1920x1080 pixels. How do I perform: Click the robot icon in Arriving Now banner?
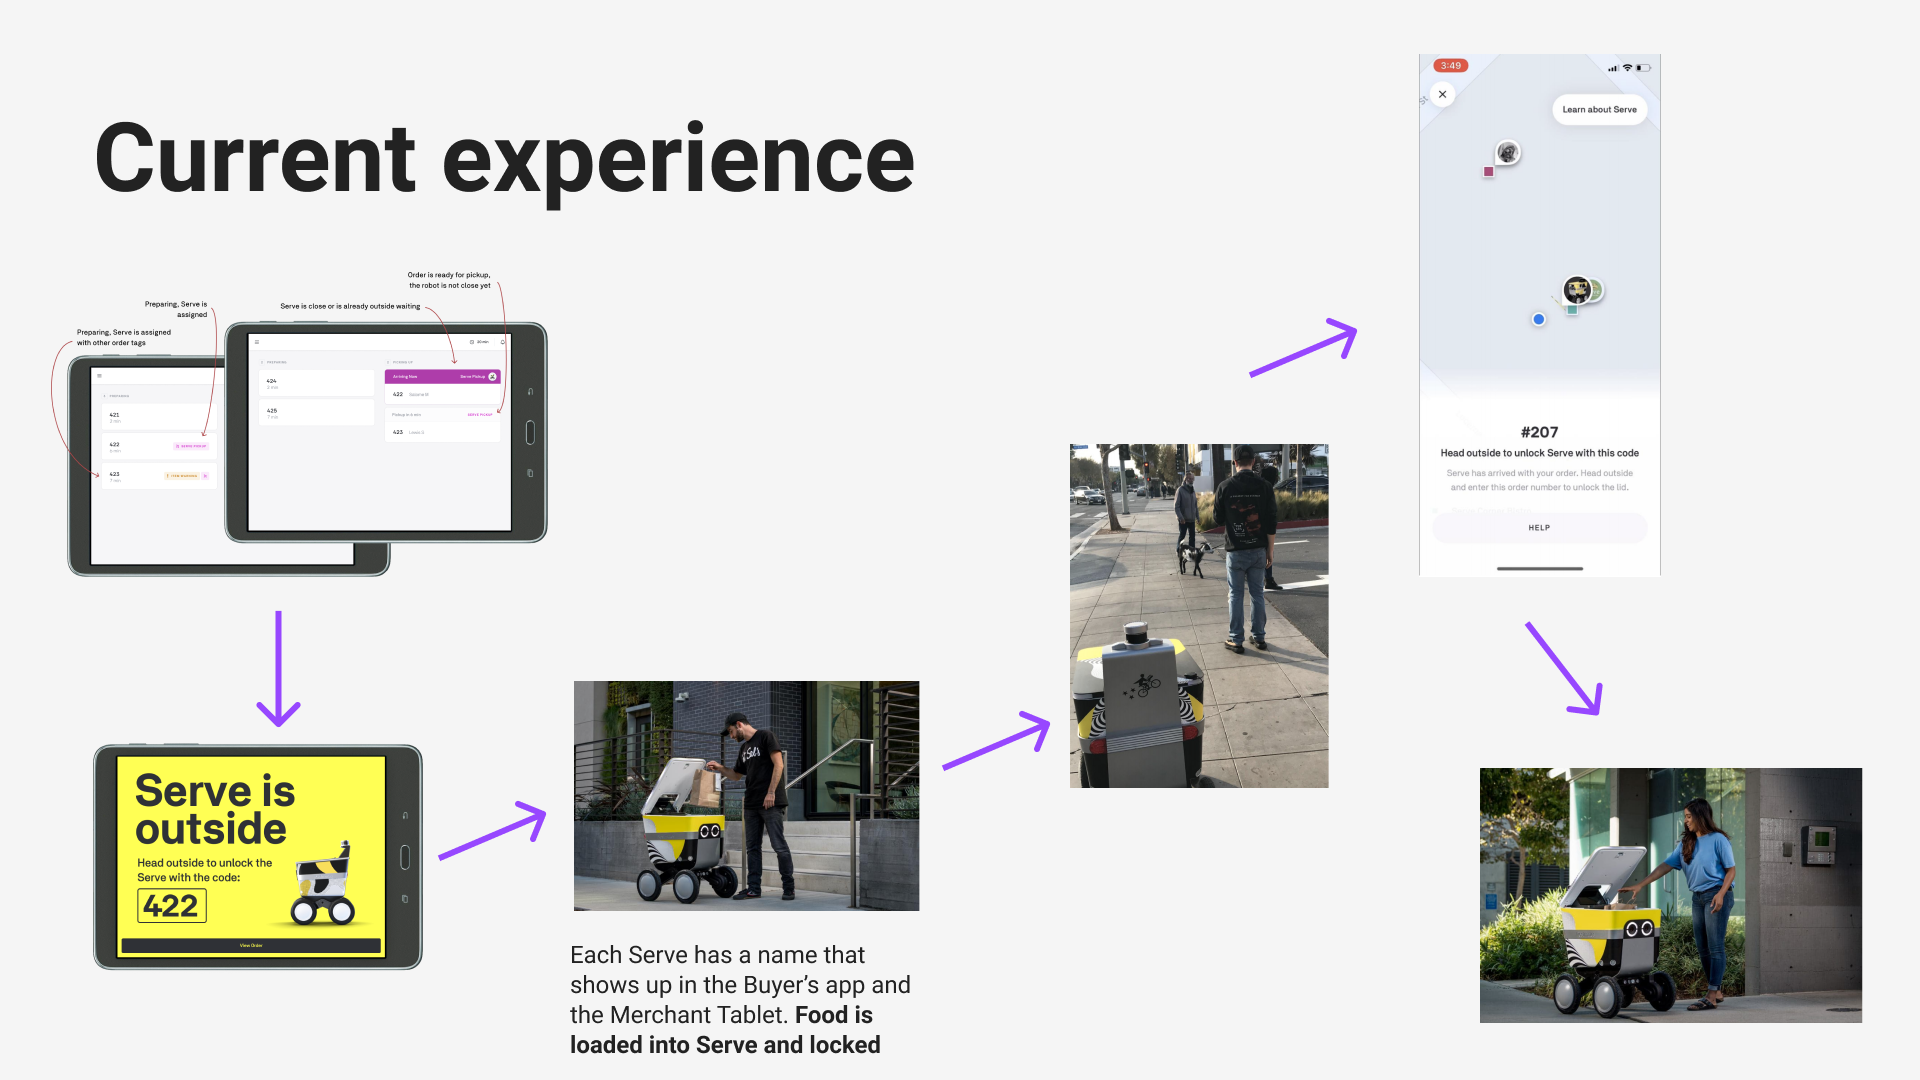[x=492, y=377]
